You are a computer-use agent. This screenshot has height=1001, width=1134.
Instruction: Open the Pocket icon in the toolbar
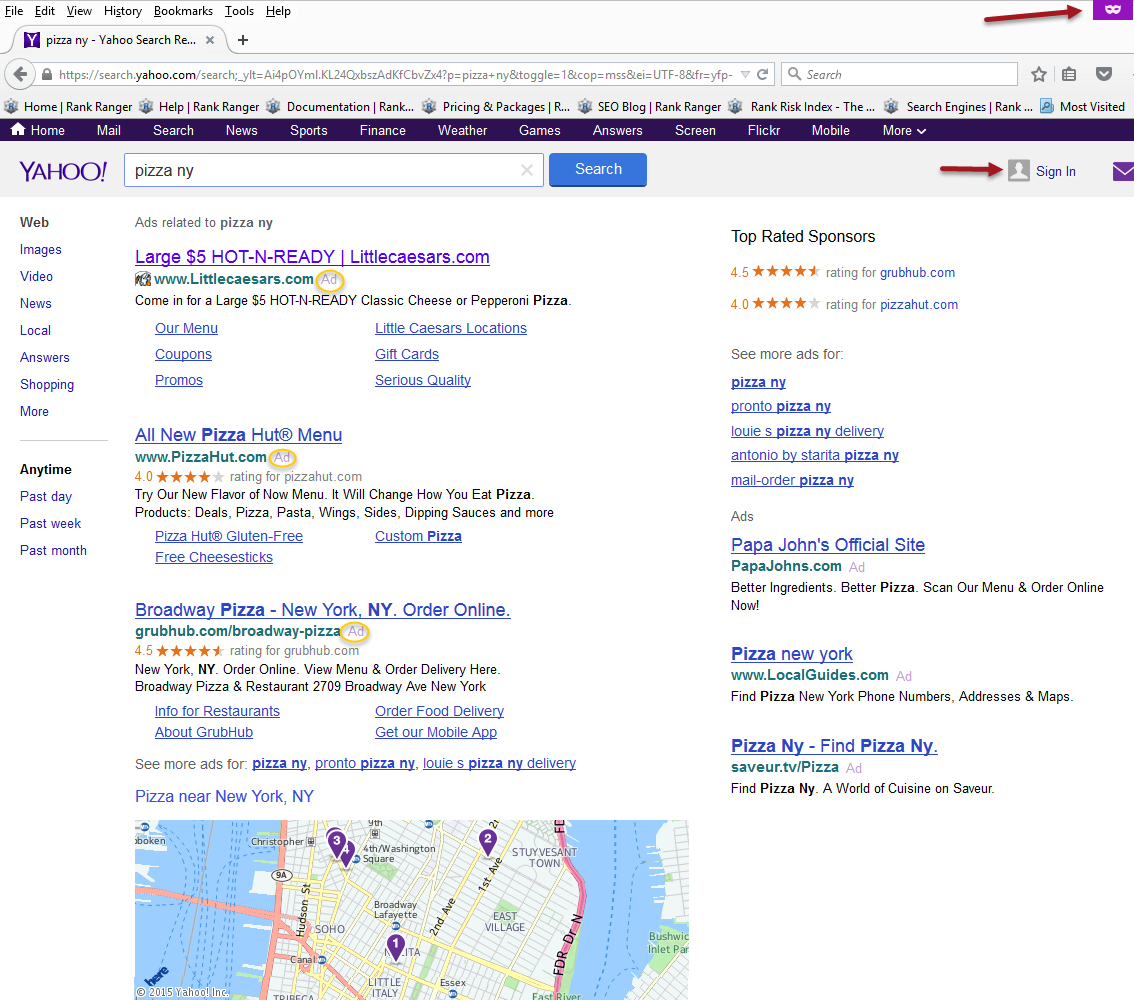pyautogui.click(x=1104, y=75)
